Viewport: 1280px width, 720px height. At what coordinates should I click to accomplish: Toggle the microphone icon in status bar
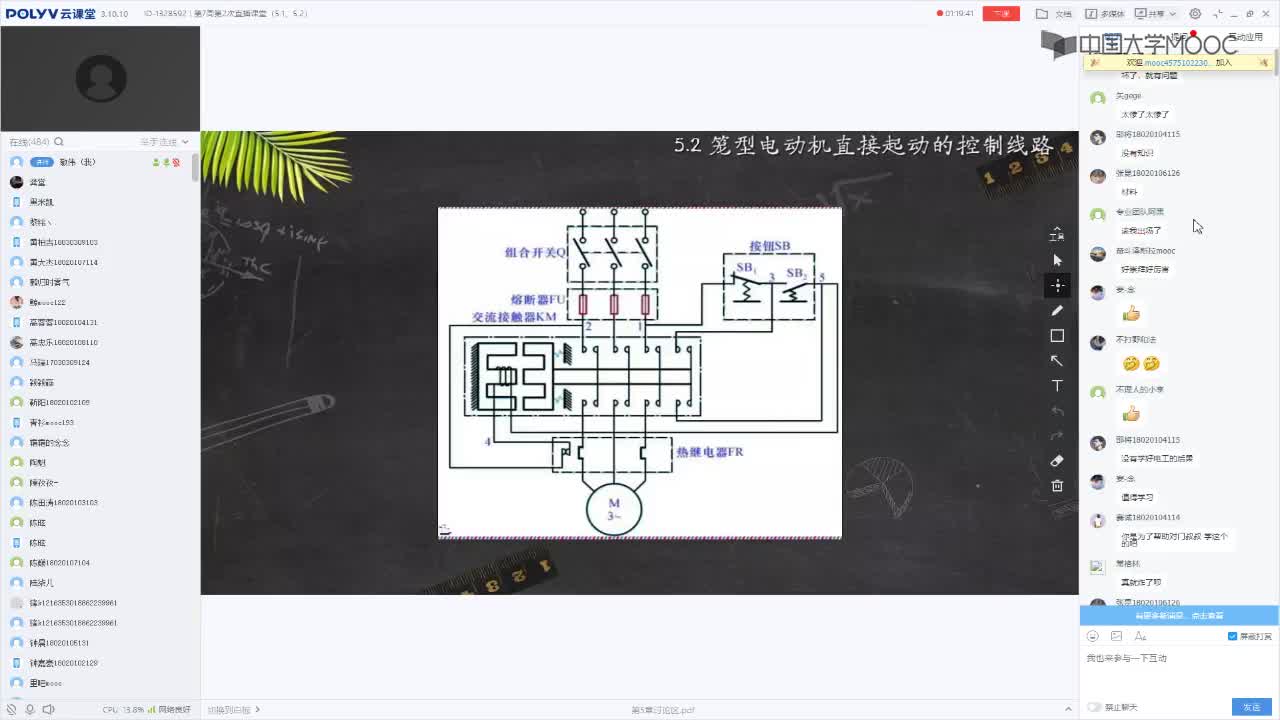click(x=30, y=710)
